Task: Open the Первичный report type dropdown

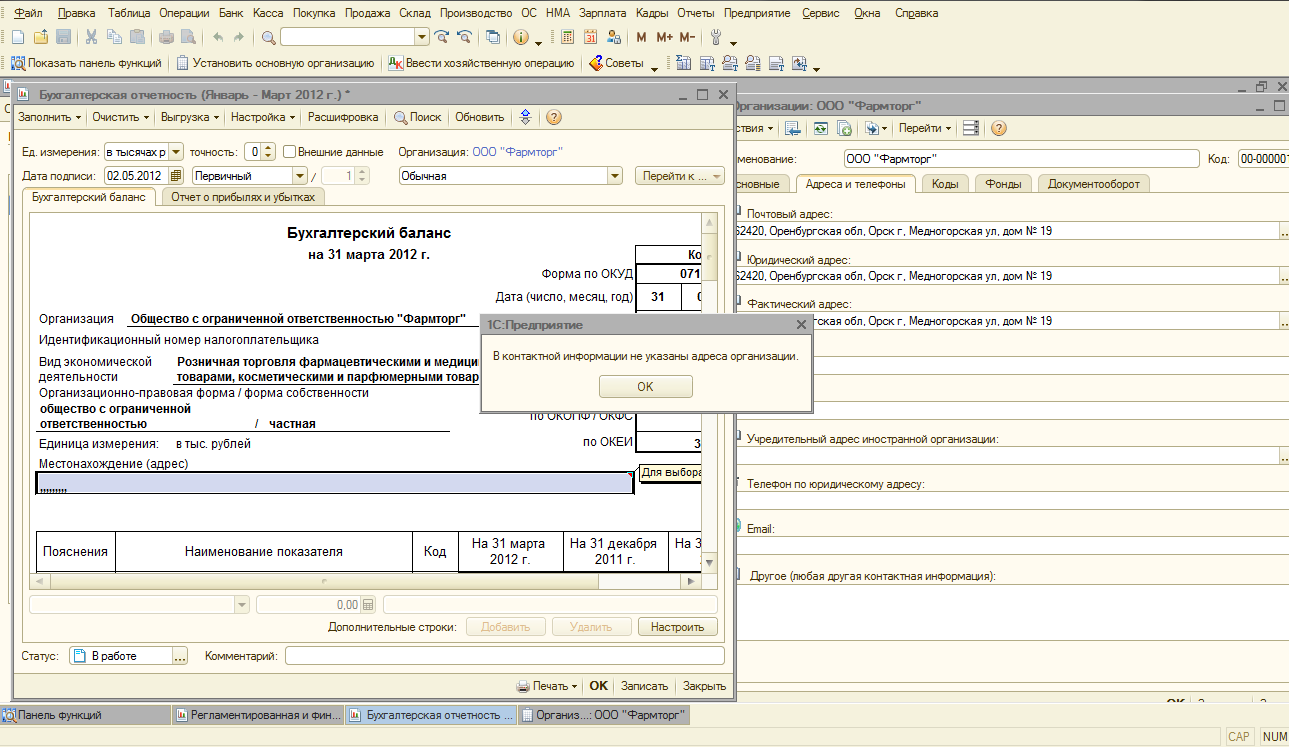Action: click(x=300, y=176)
